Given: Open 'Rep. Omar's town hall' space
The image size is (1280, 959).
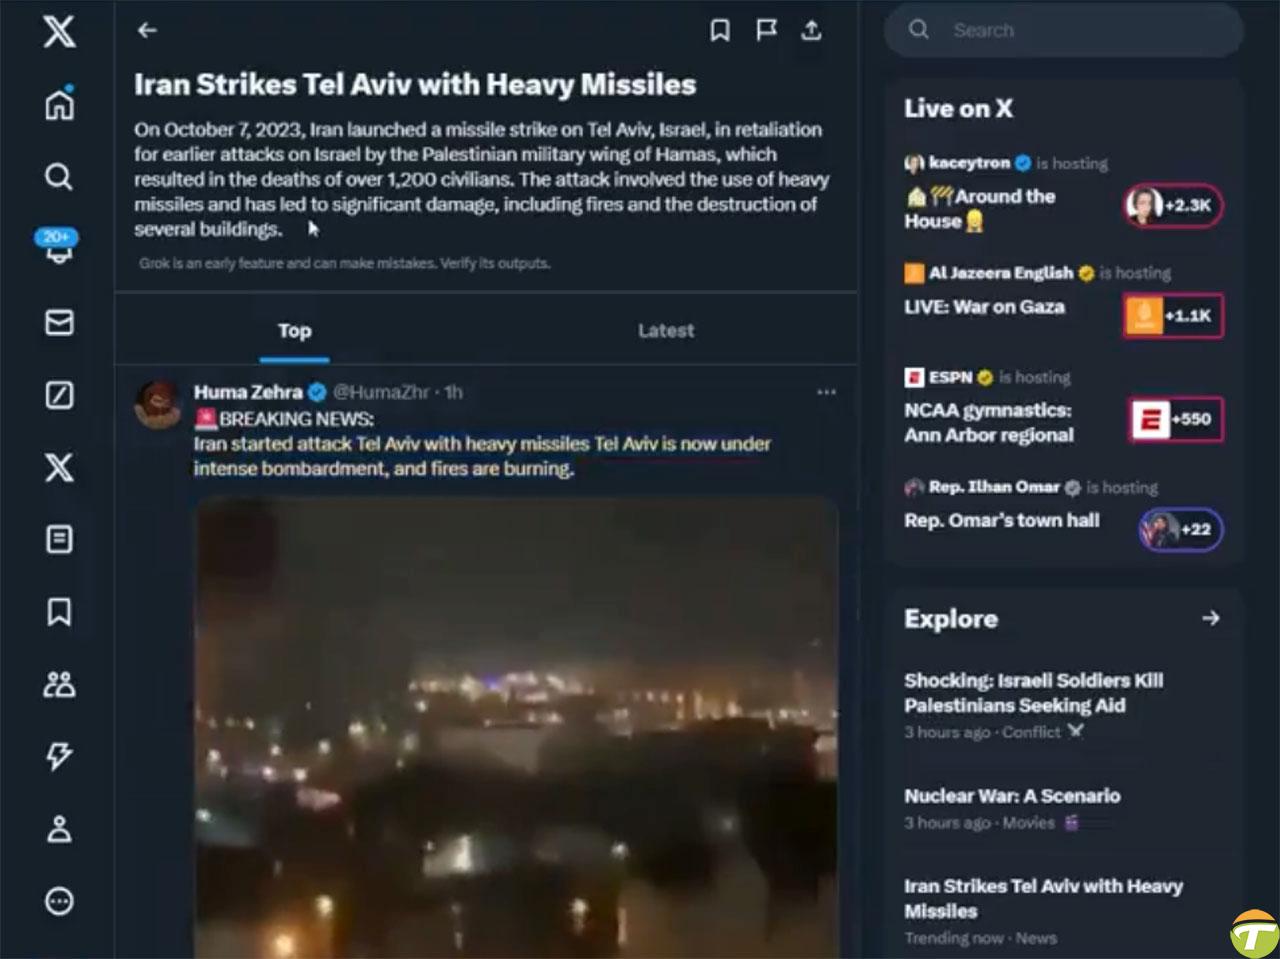Looking at the screenshot, I should (1002, 520).
